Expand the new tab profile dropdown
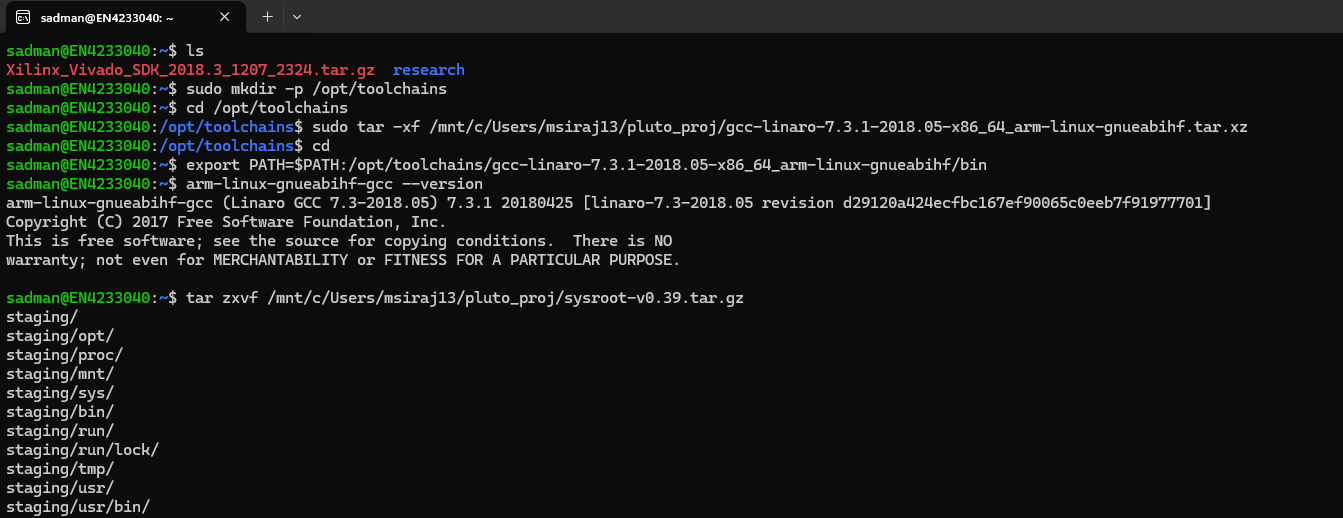 click(297, 17)
